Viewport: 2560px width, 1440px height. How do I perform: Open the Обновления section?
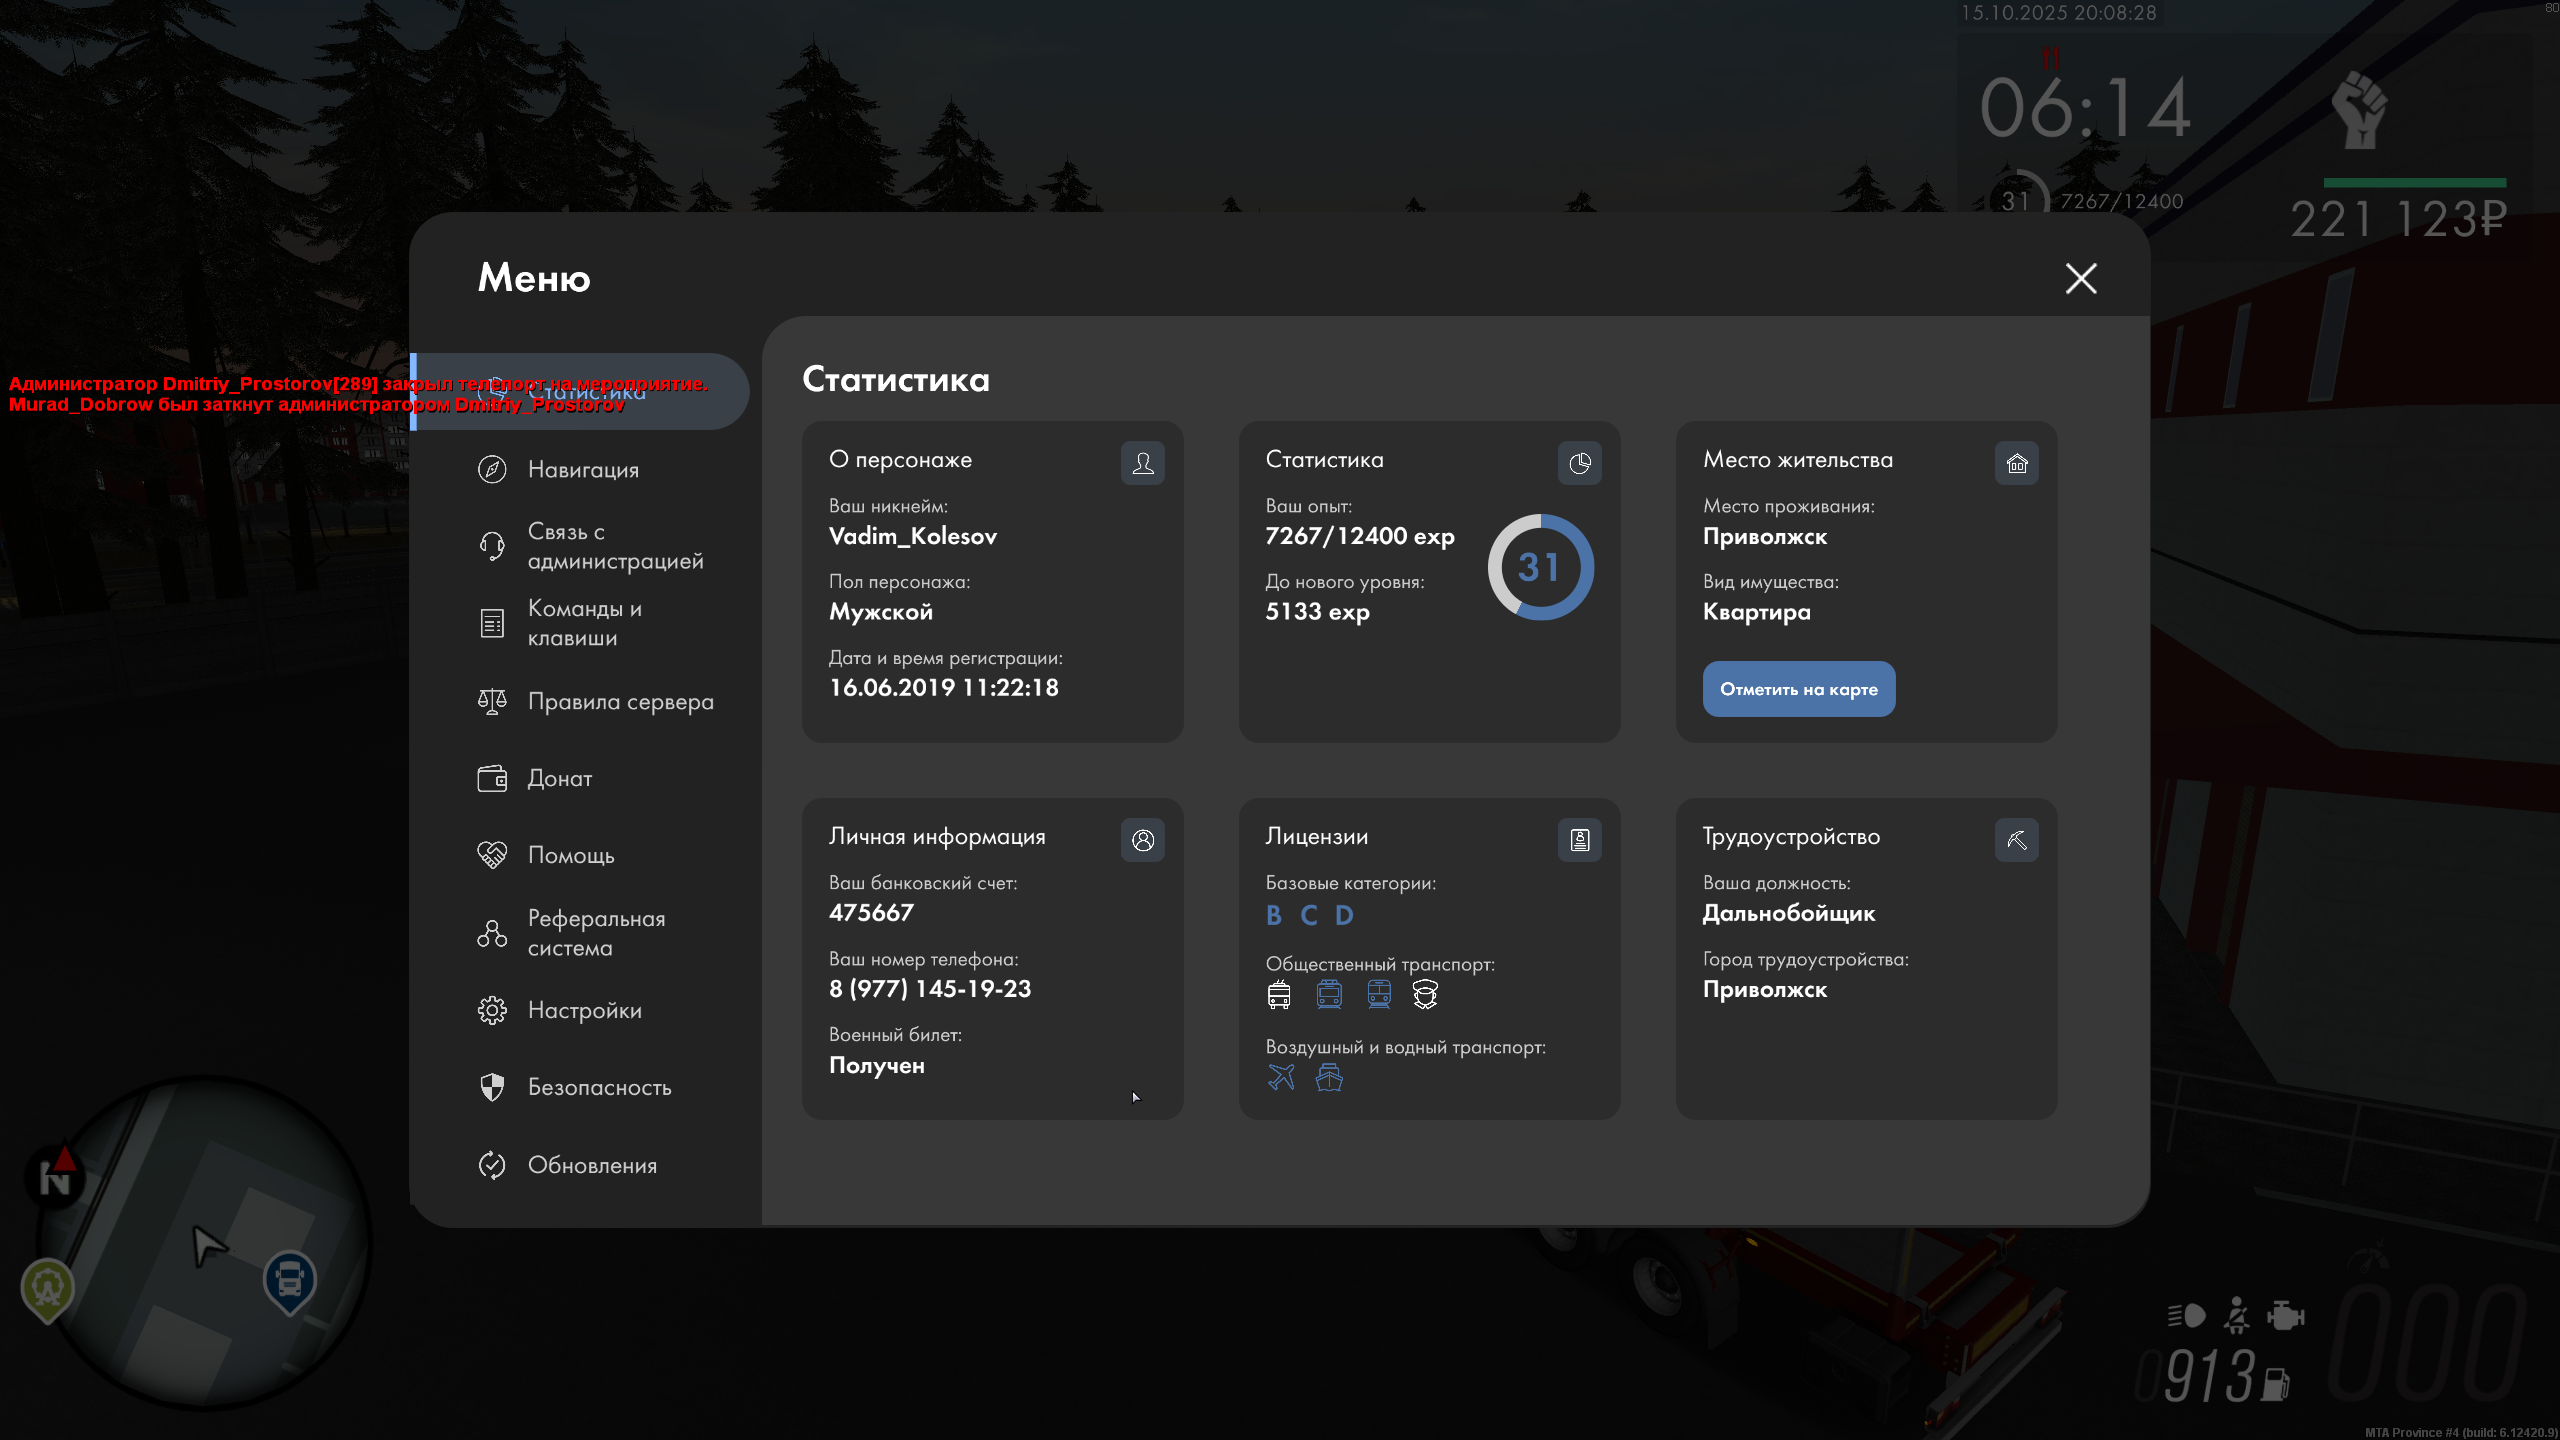click(592, 1165)
